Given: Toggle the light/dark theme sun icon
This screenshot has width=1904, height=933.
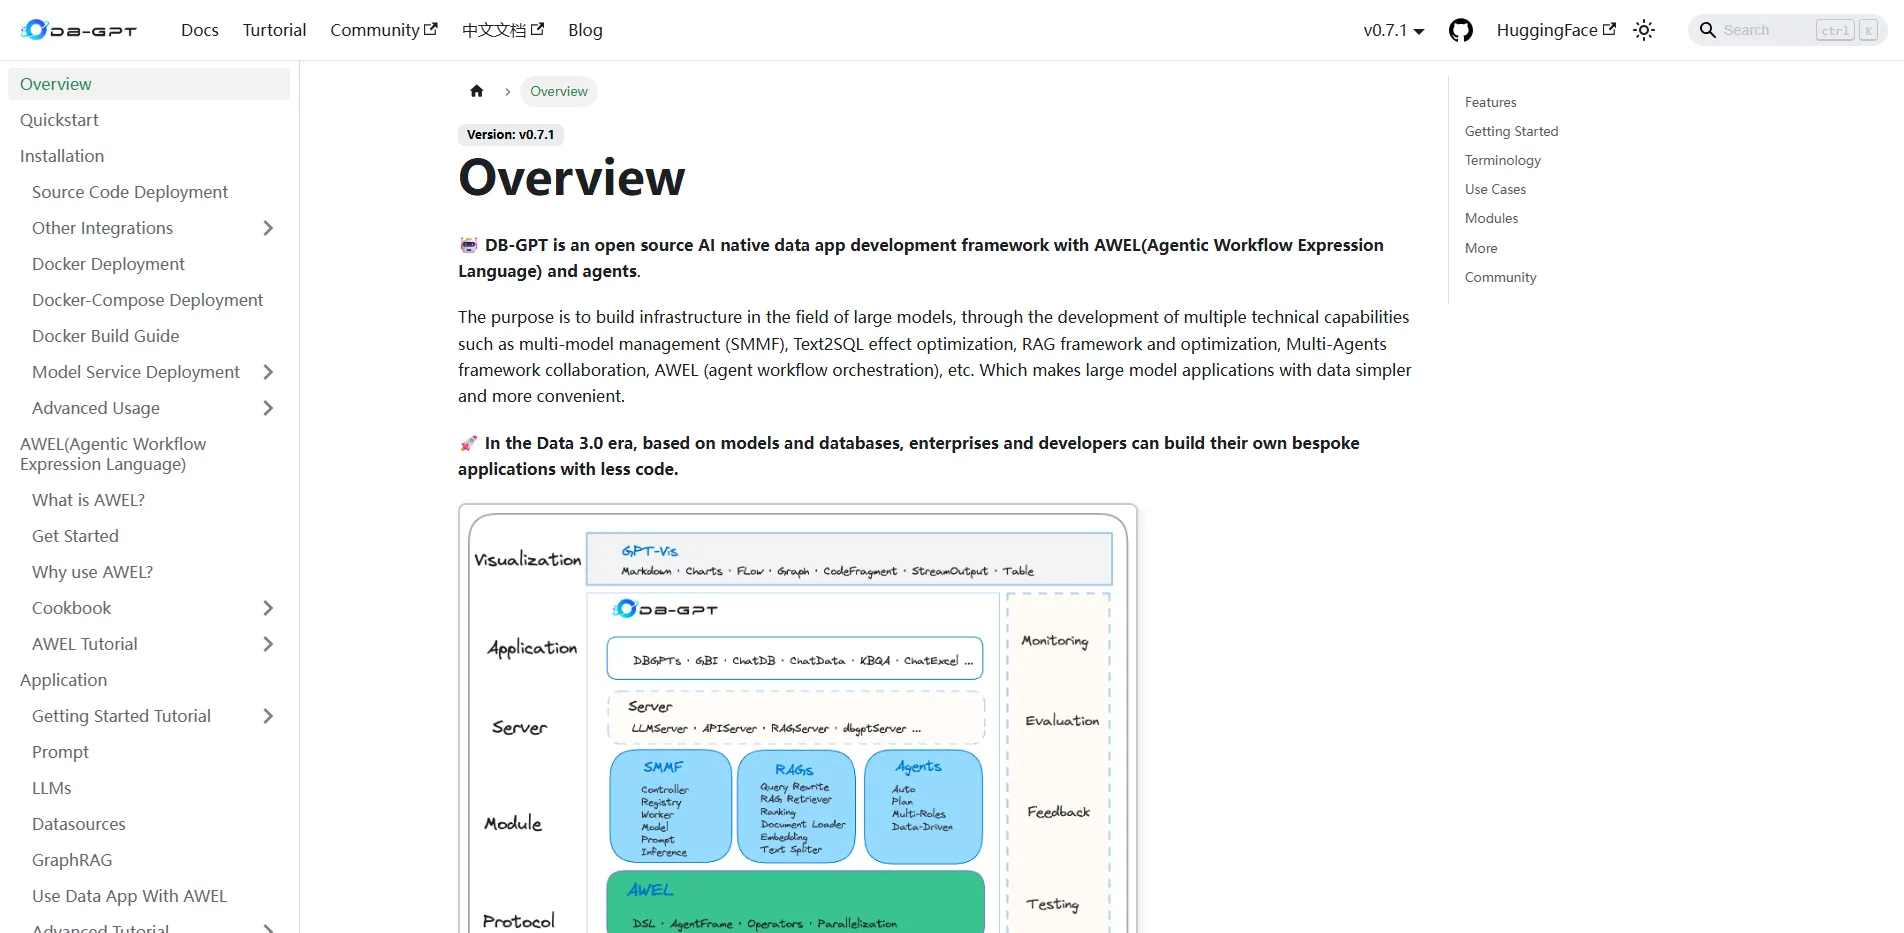Looking at the screenshot, I should click(x=1644, y=30).
